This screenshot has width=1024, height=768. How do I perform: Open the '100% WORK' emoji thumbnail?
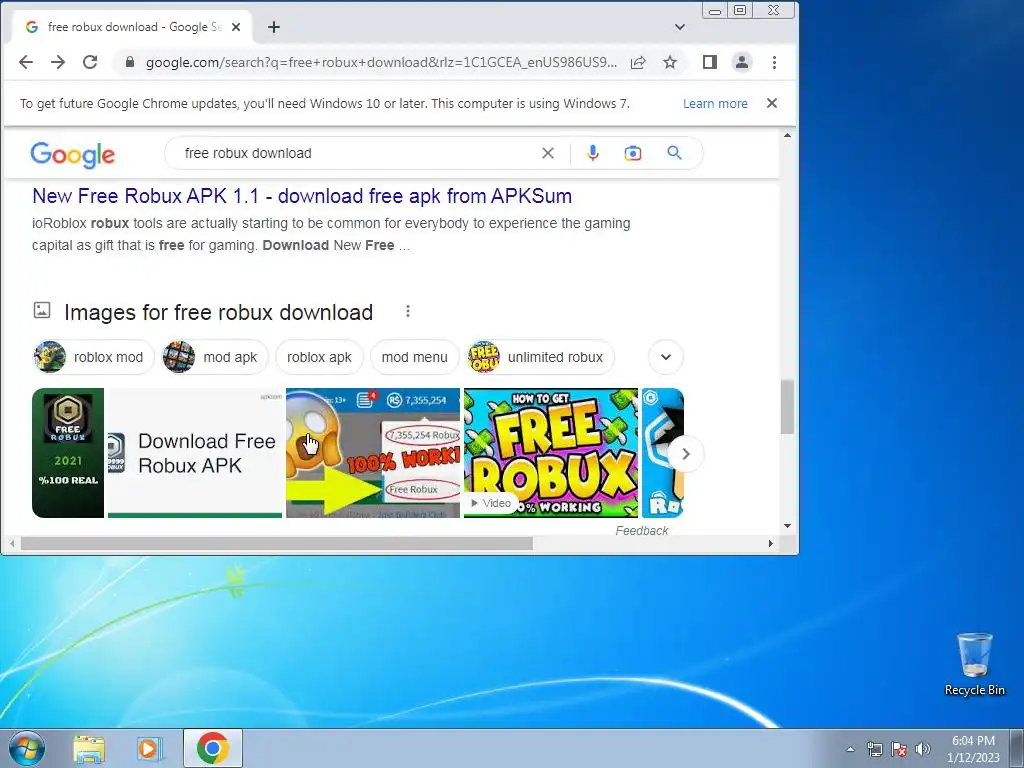[x=373, y=453]
